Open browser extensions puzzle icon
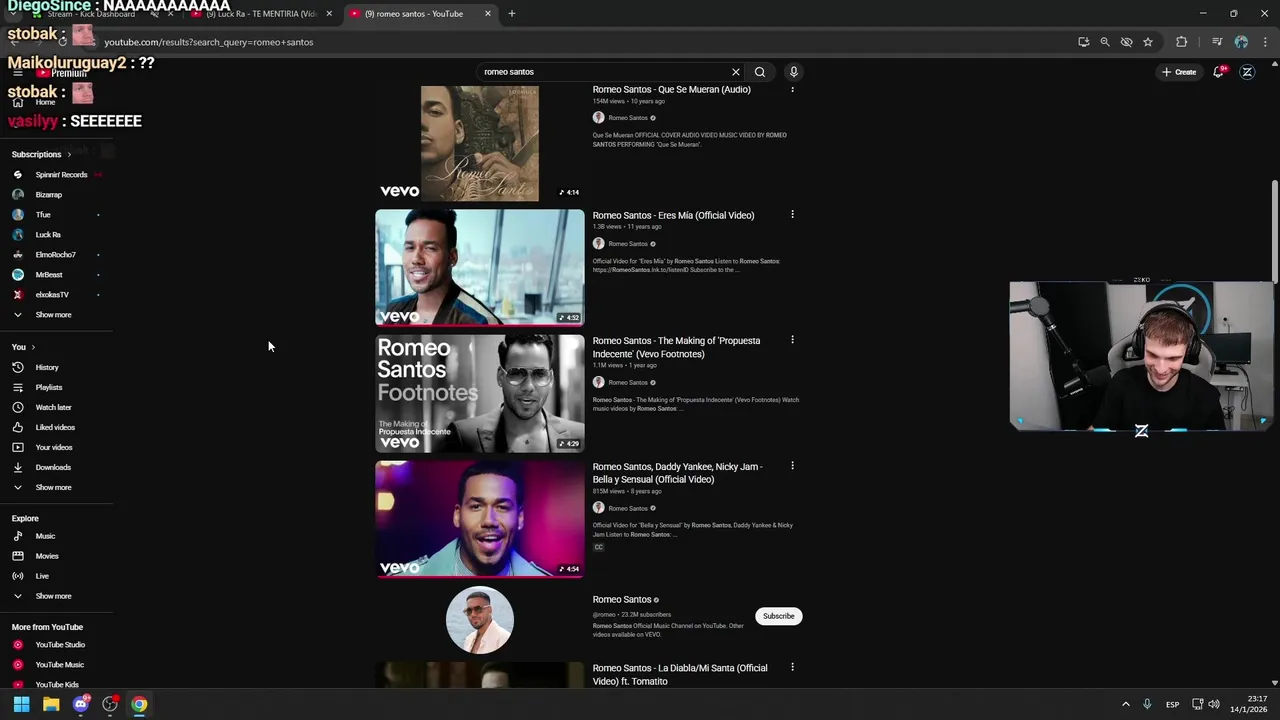The image size is (1280, 720). click(x=1182, y=42)
